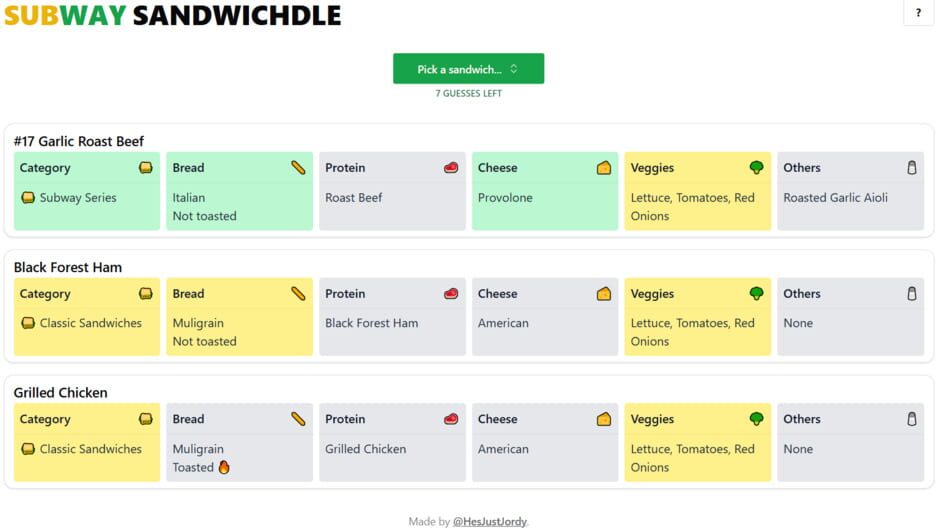The height and width of the screenshot is (529, 940).
Task: Click the Grilled Chicken guess heading
Action: click(x=61, y=393)
